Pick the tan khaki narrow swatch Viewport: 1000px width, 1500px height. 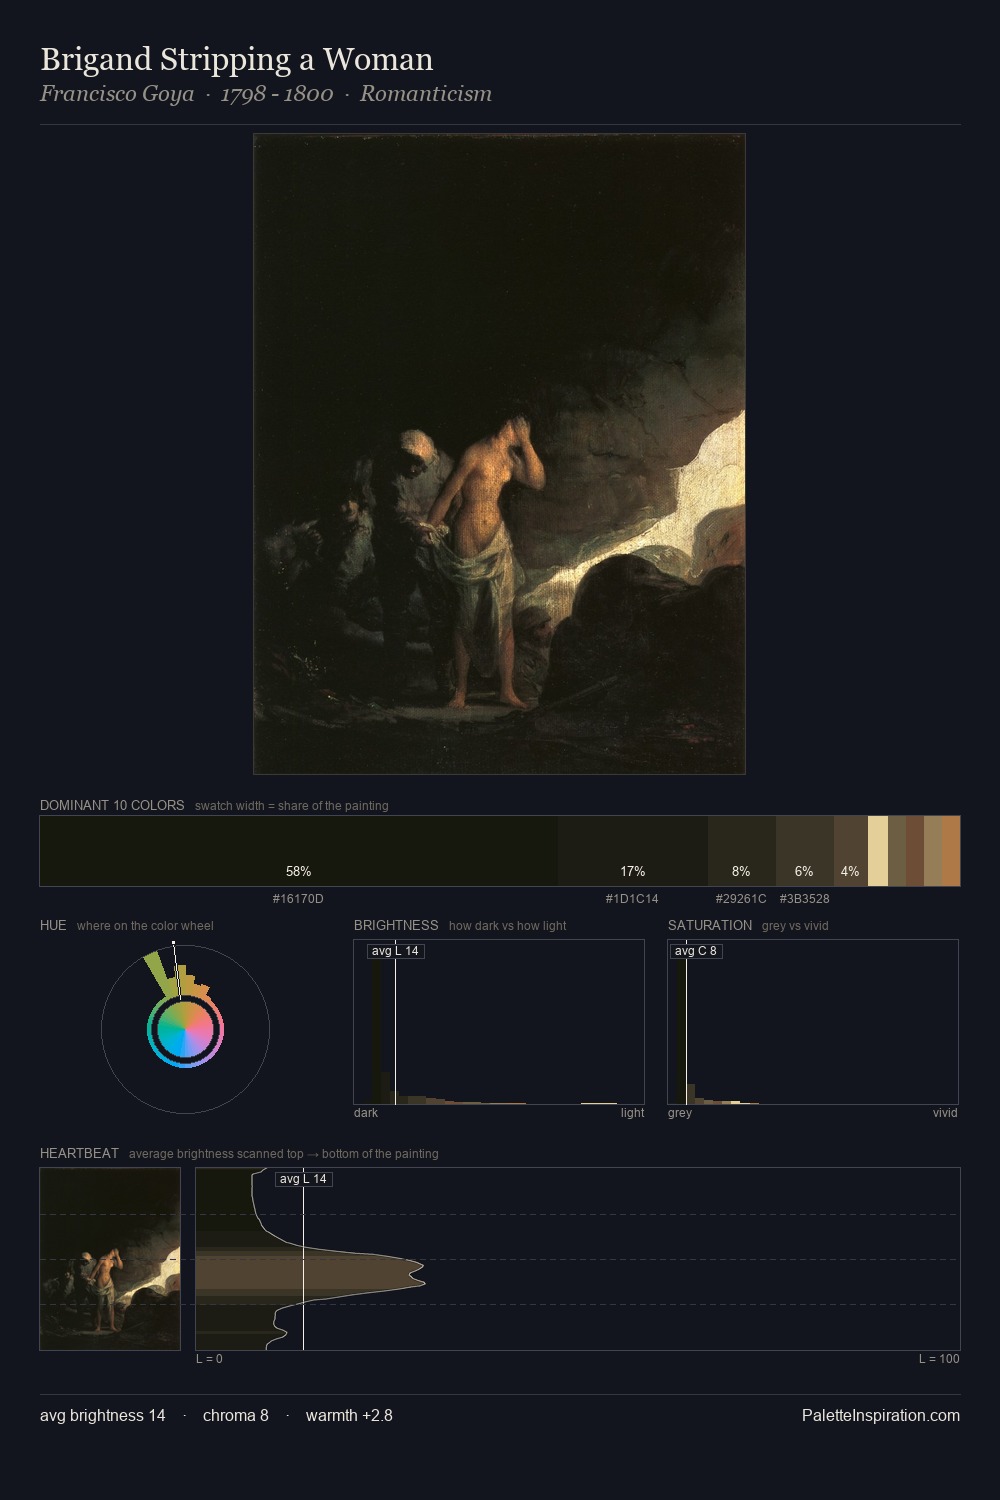tap(933, 851)
